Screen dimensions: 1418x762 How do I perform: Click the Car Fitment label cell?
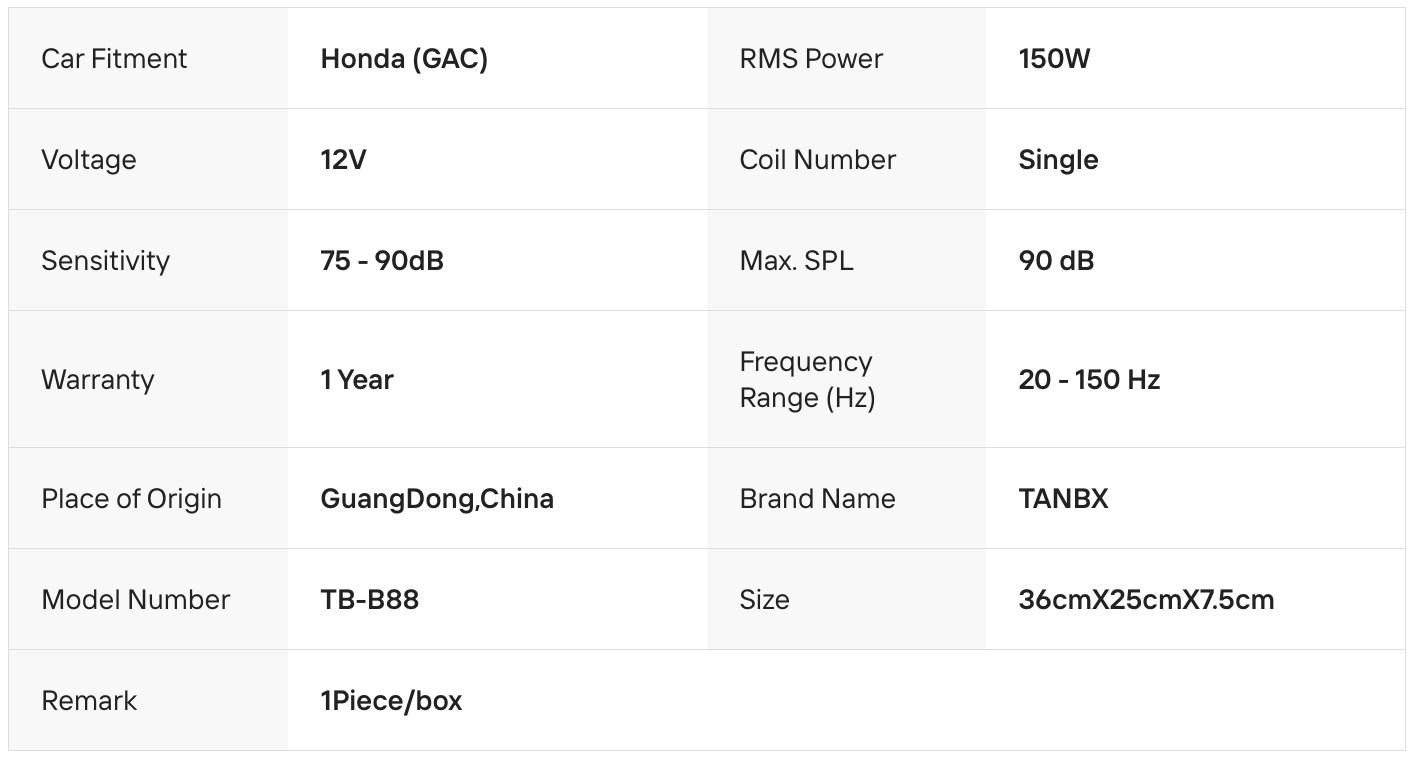coord(114,59)
